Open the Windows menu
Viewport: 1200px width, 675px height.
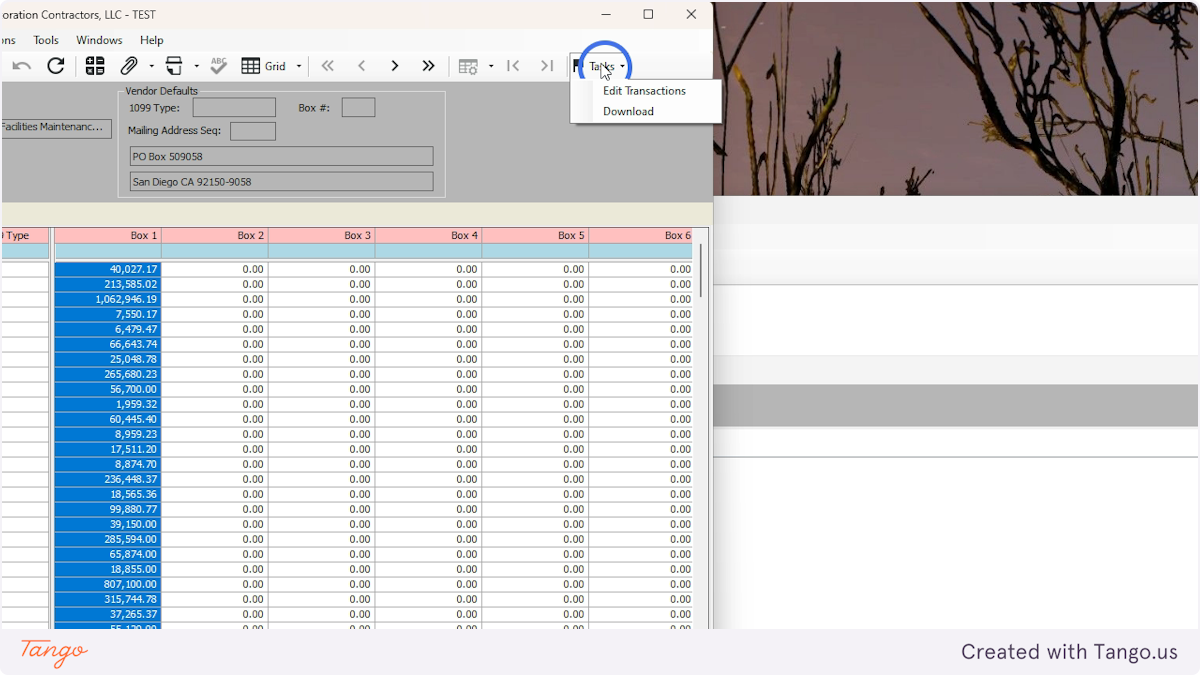99,40
